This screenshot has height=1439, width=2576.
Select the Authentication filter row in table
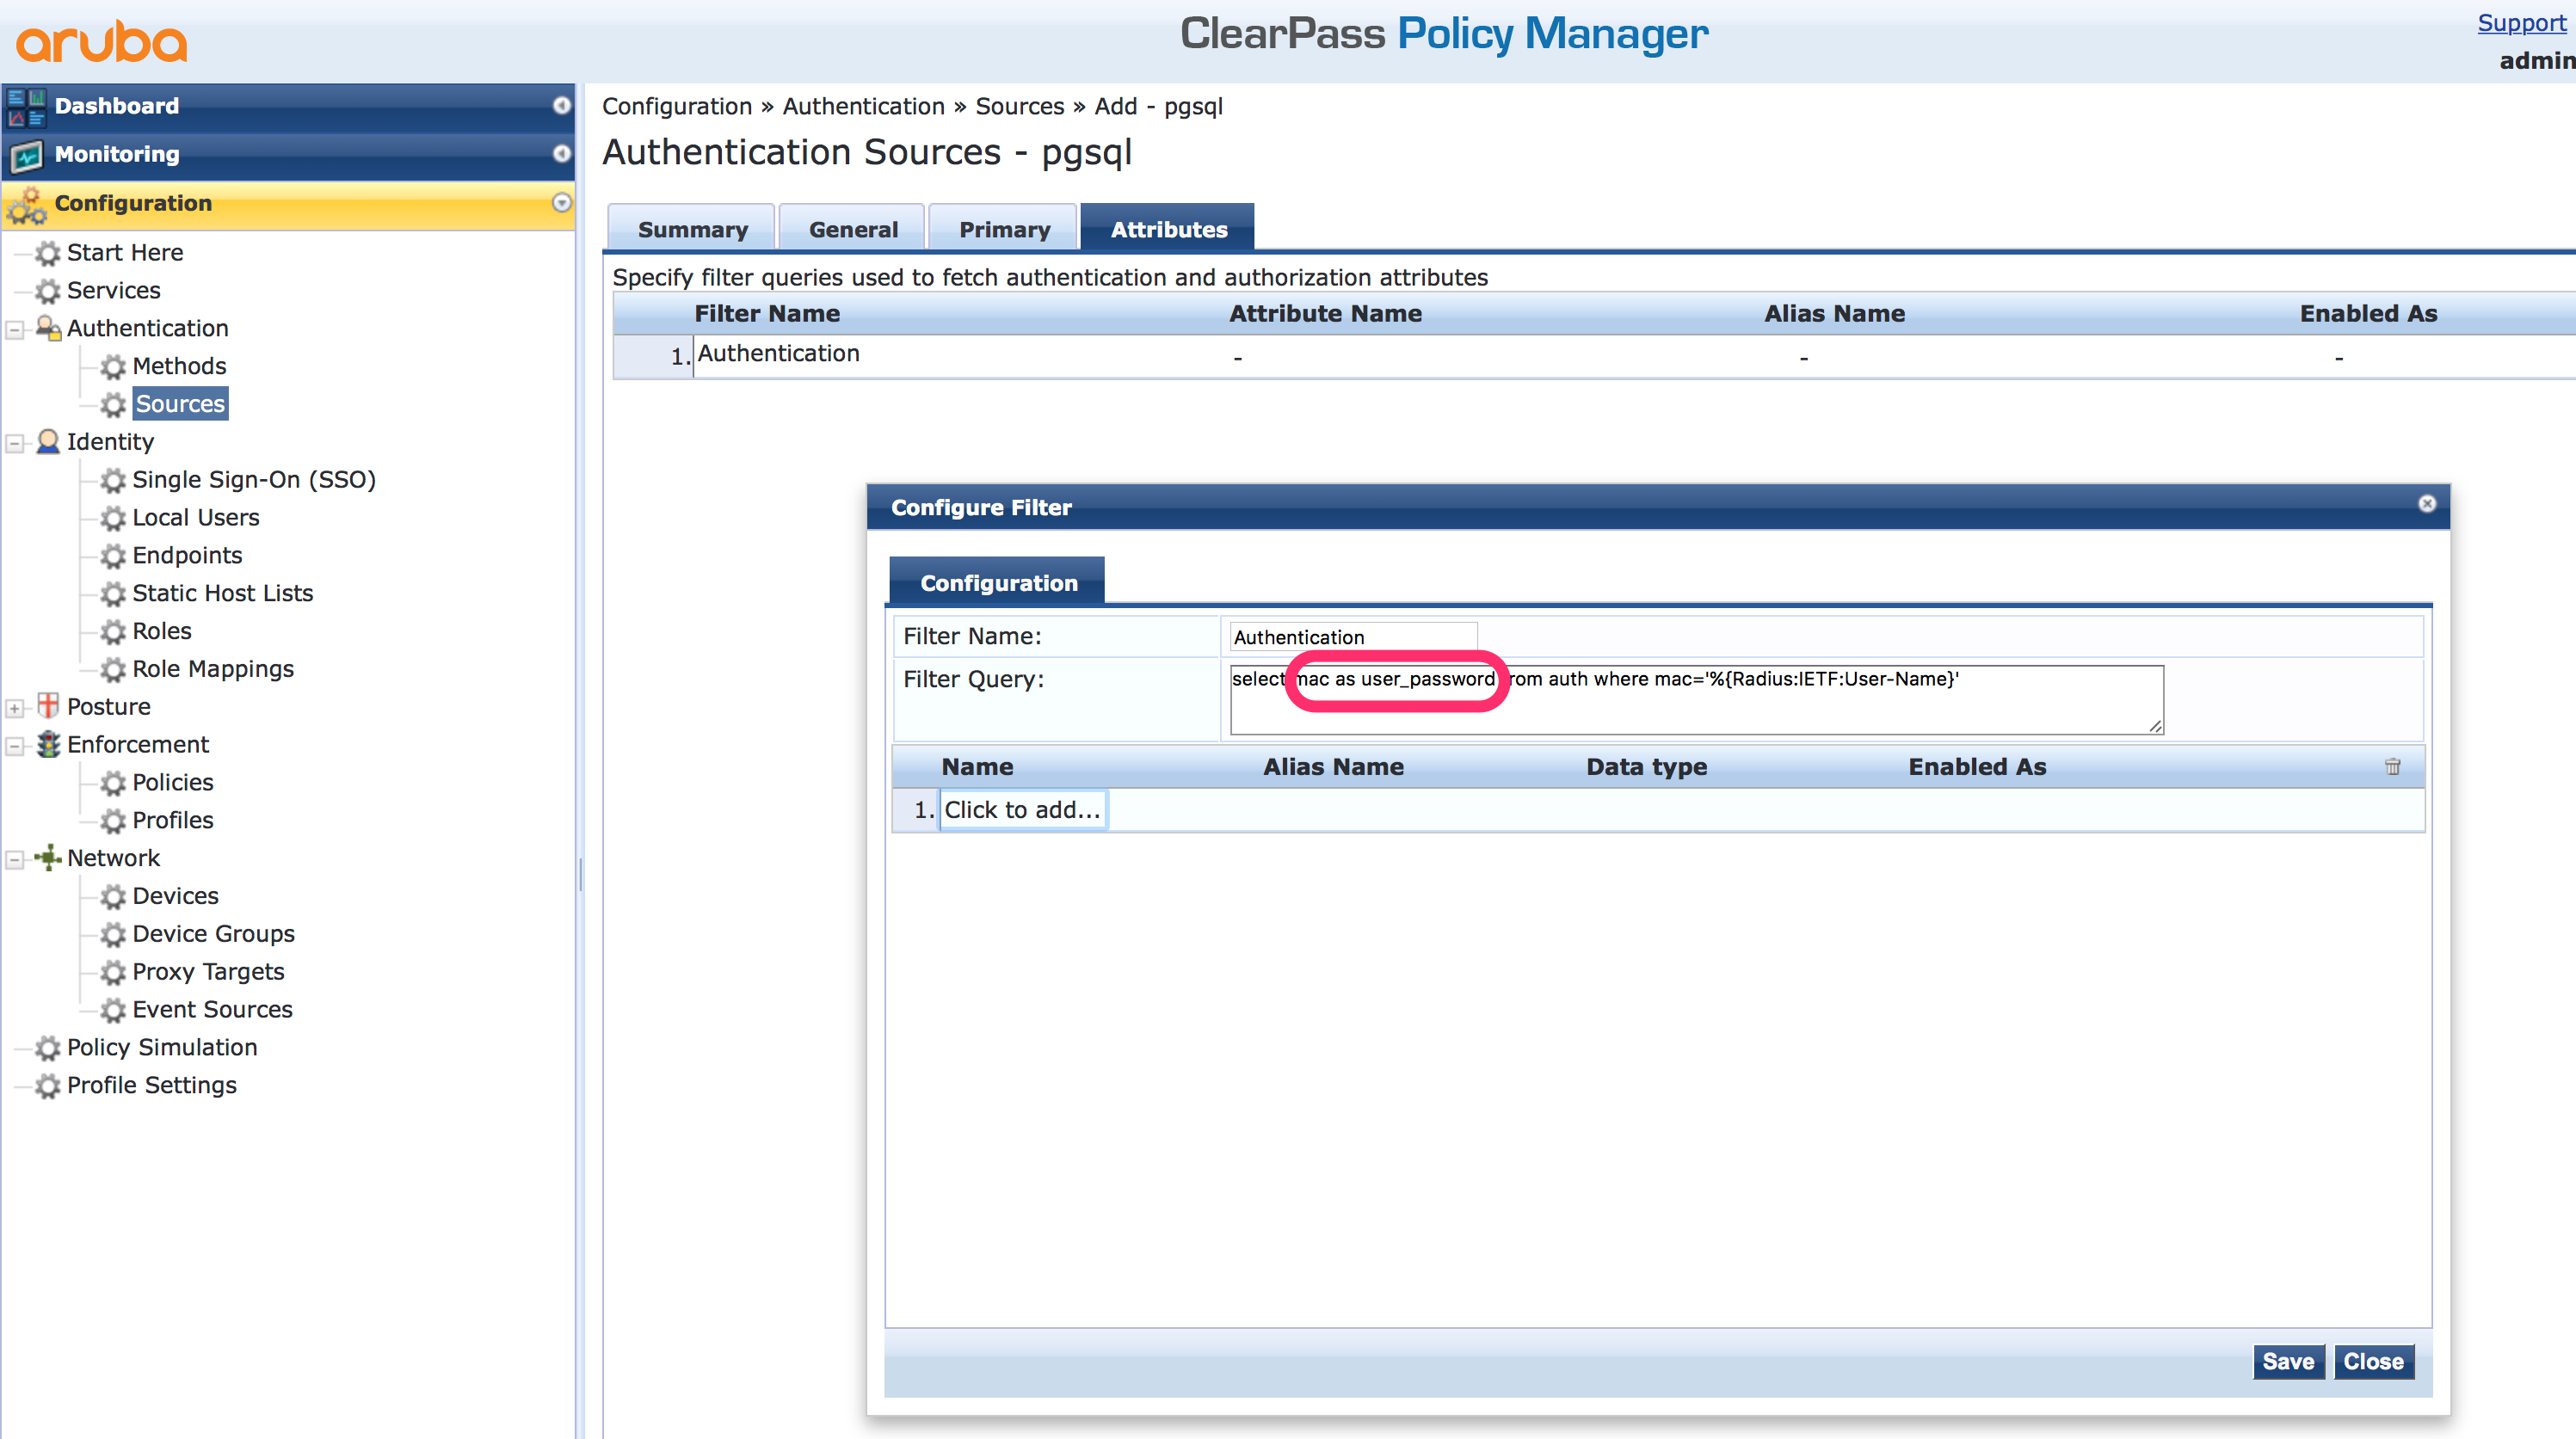click(x=1594, y=356)
